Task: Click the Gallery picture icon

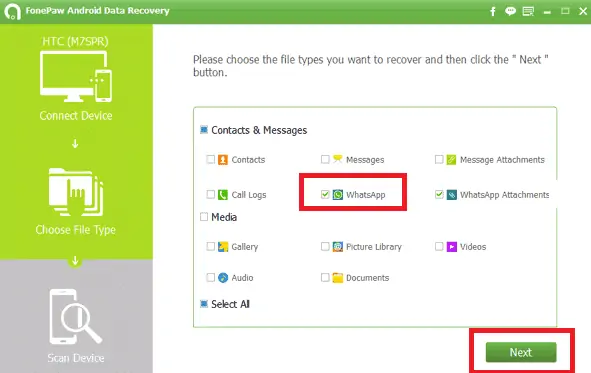Action: pyautogui.click(x=223, y=247)
